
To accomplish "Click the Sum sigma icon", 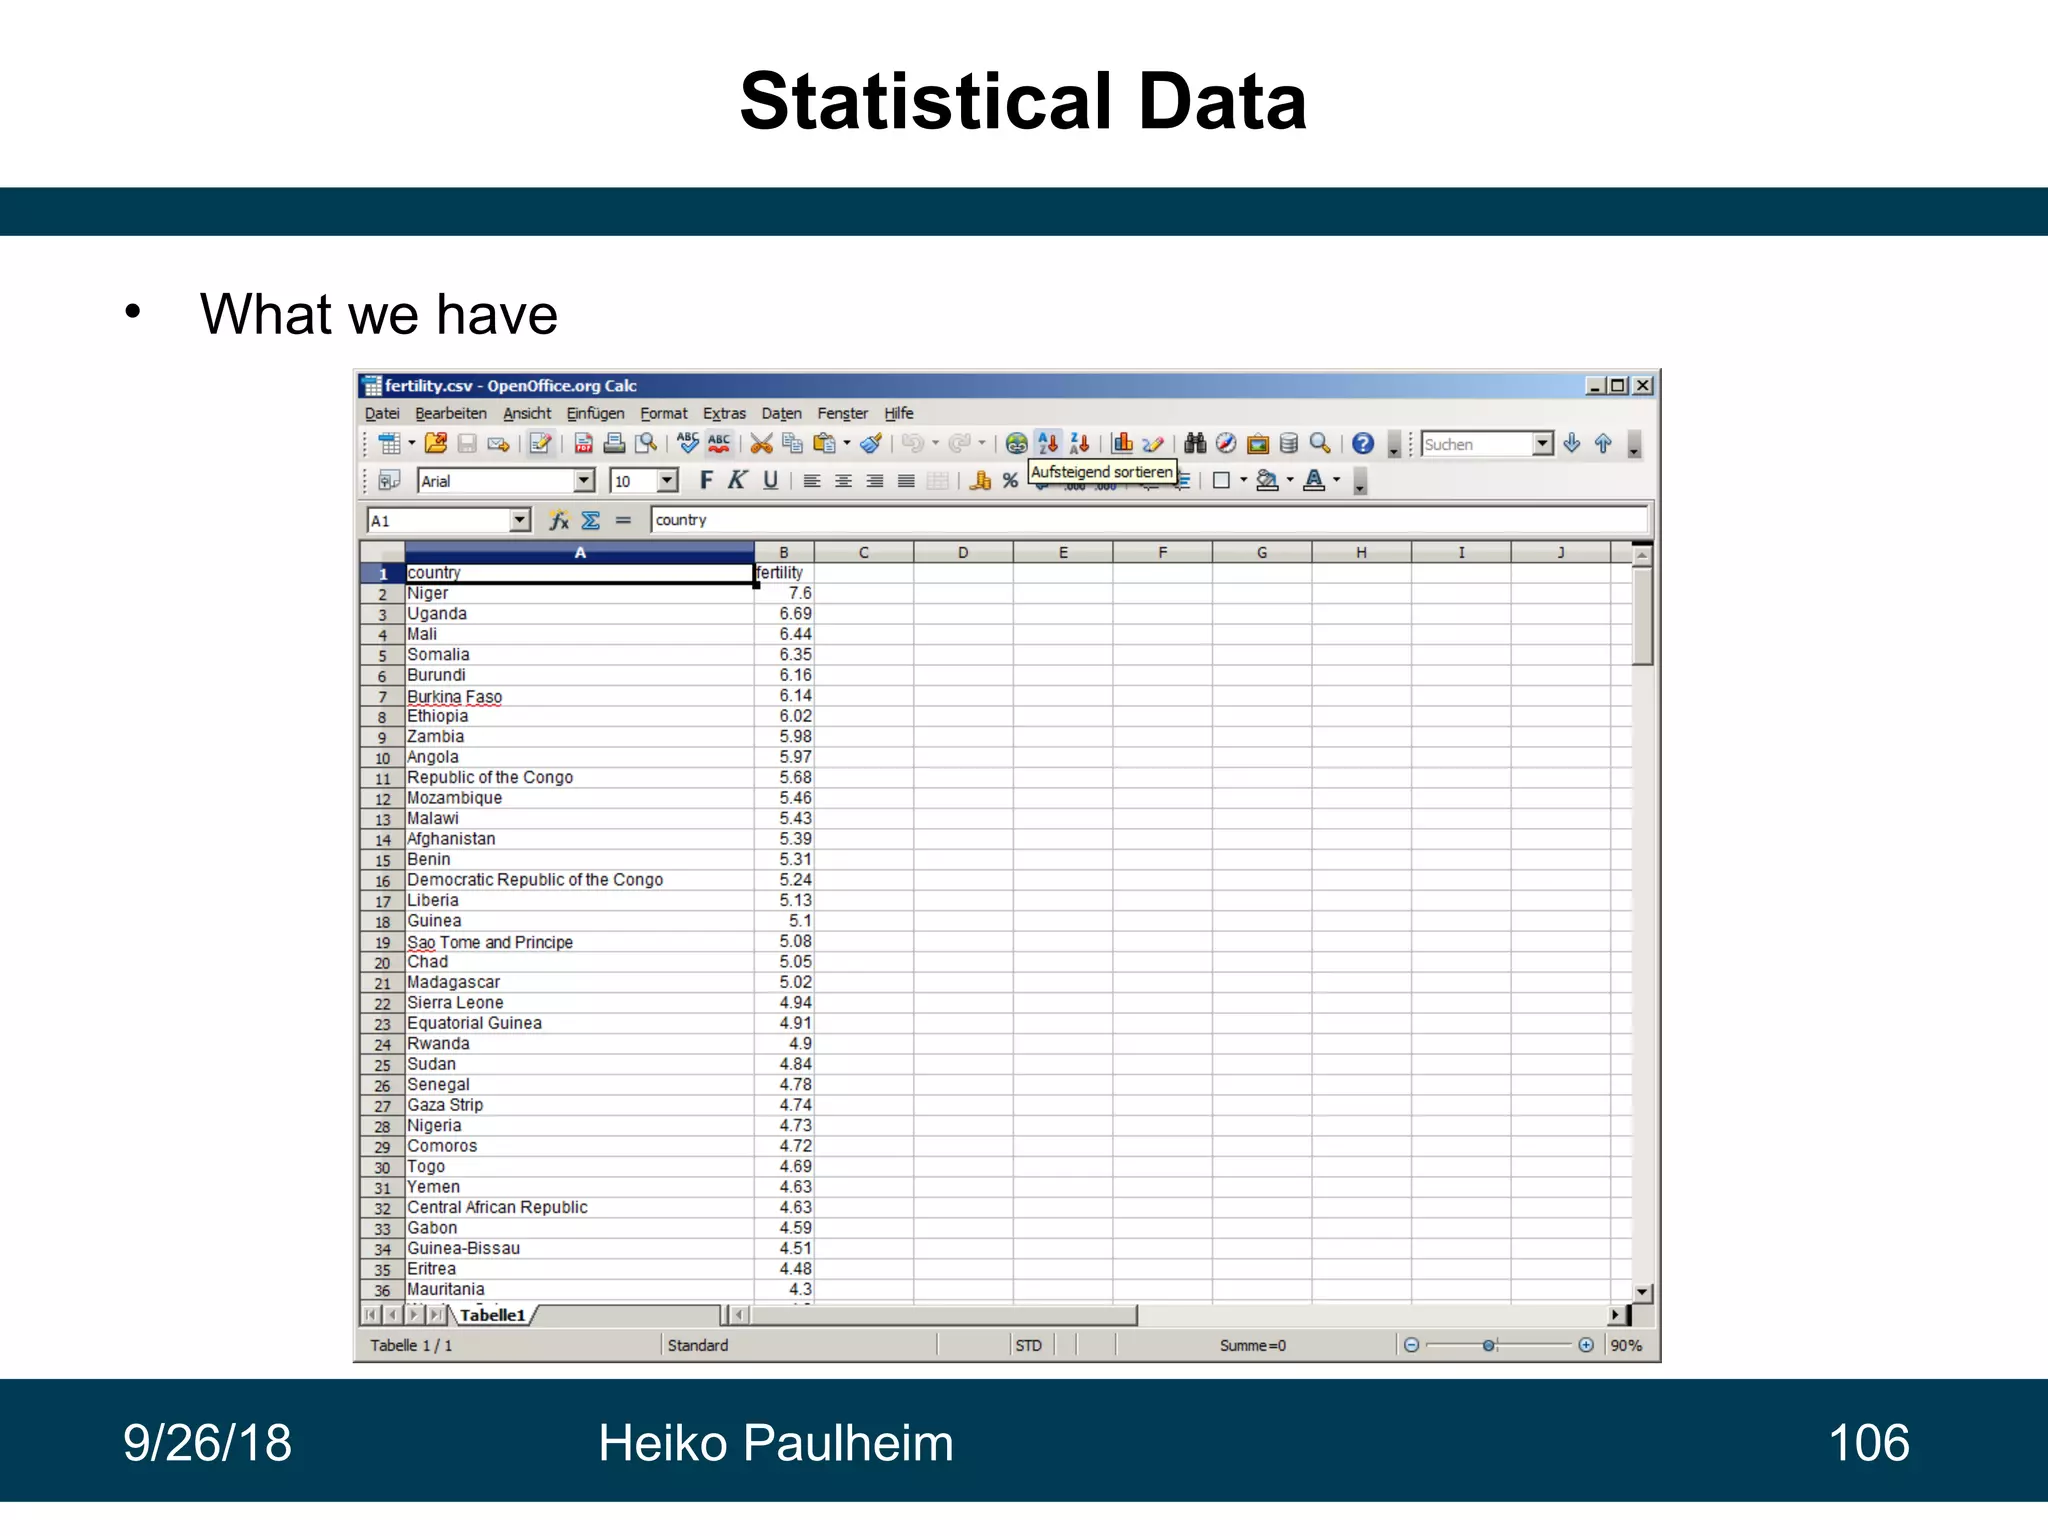I will (591, 520).
